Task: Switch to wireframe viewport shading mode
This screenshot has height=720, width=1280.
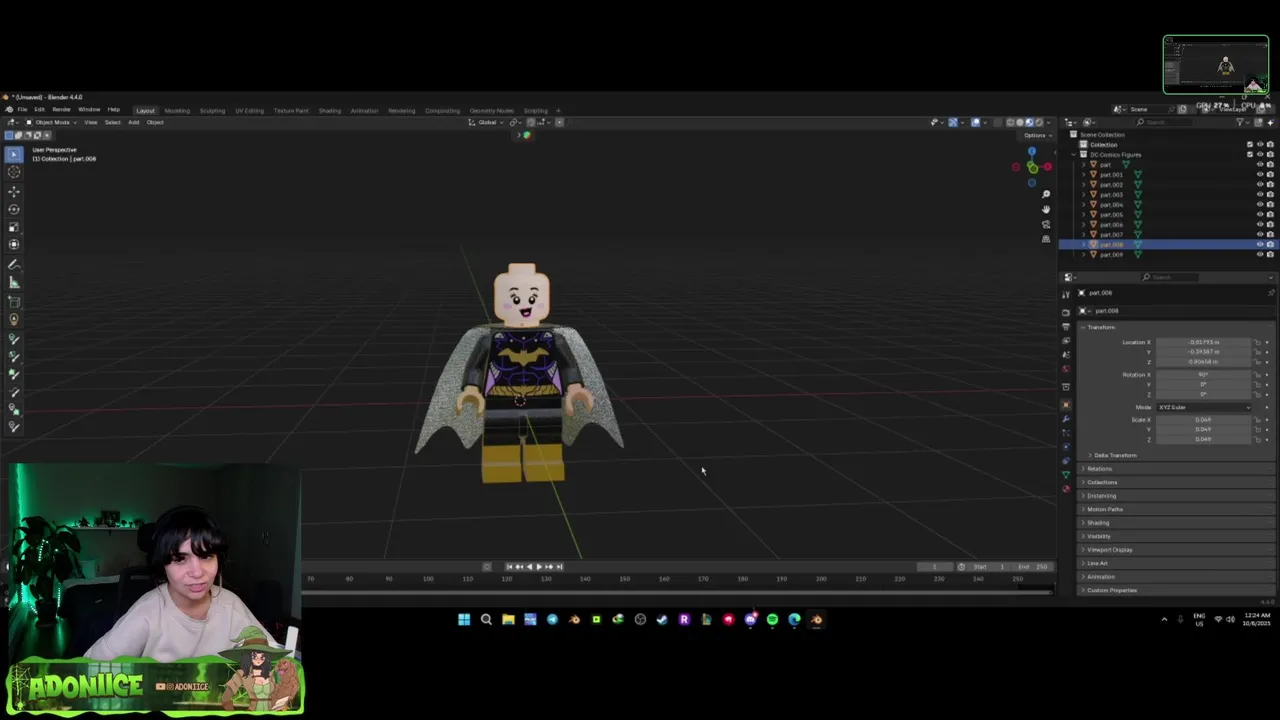Action: pos(1011,122)
